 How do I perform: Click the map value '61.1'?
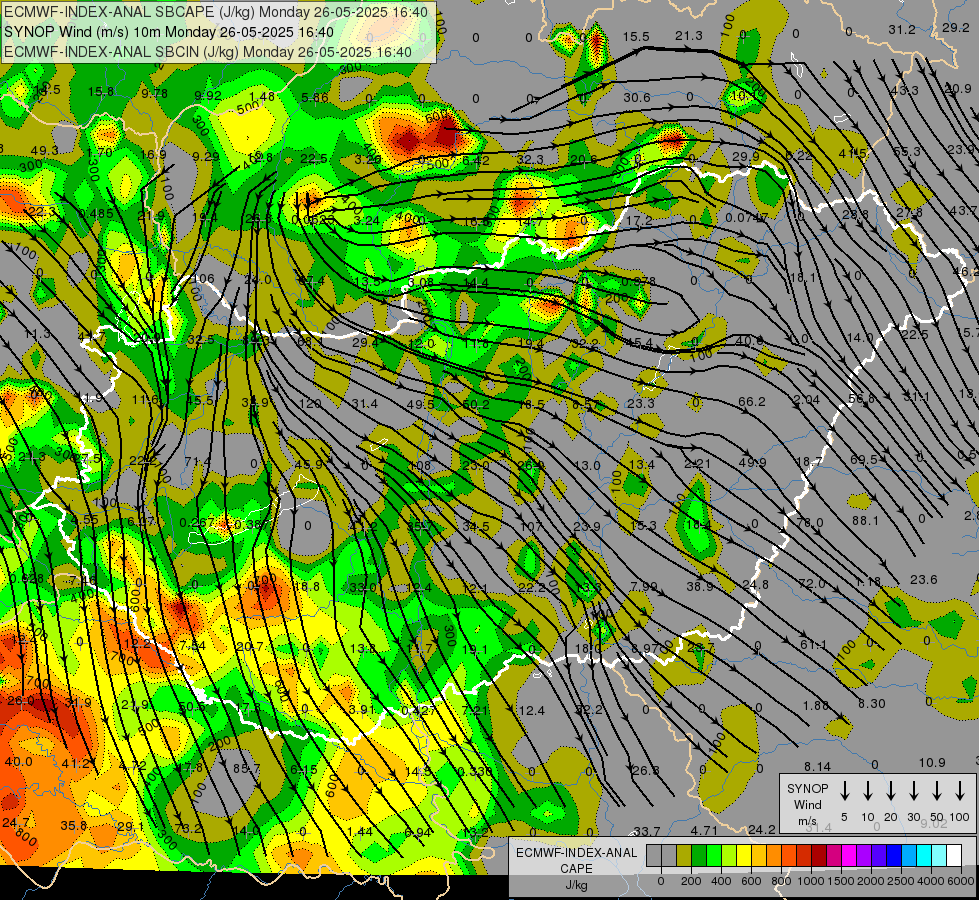click(x=814, y=645)
